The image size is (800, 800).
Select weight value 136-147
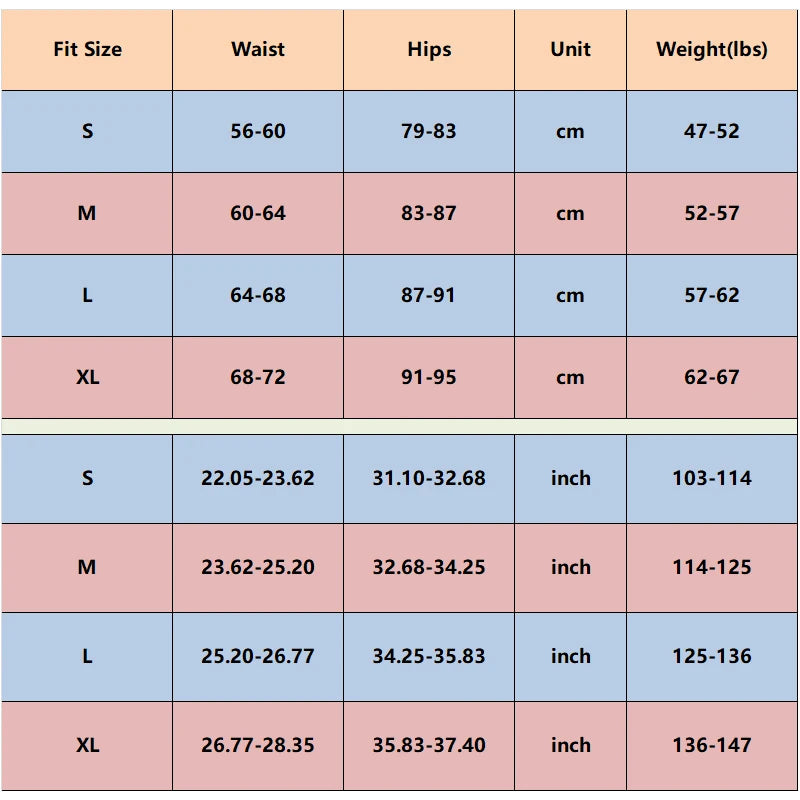pos(712,745)
